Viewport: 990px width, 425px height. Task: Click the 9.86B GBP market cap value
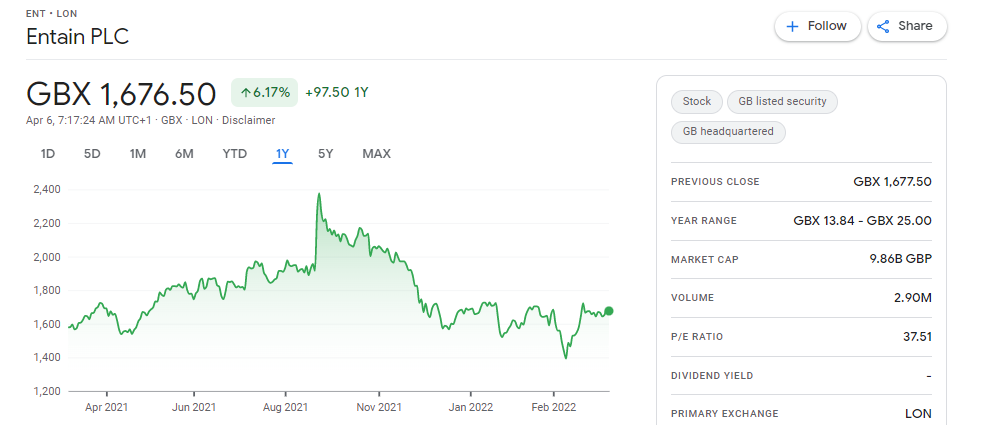coord(900,259)
